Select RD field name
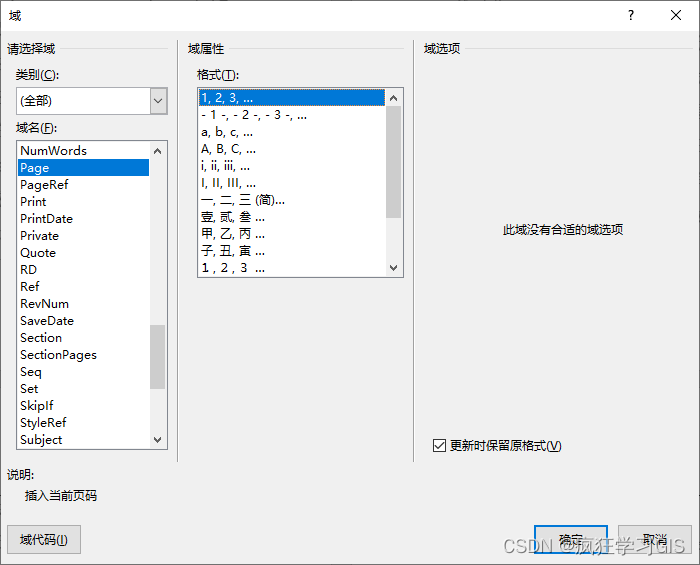Viewport: 700px width, 565px height. (83, 270)
